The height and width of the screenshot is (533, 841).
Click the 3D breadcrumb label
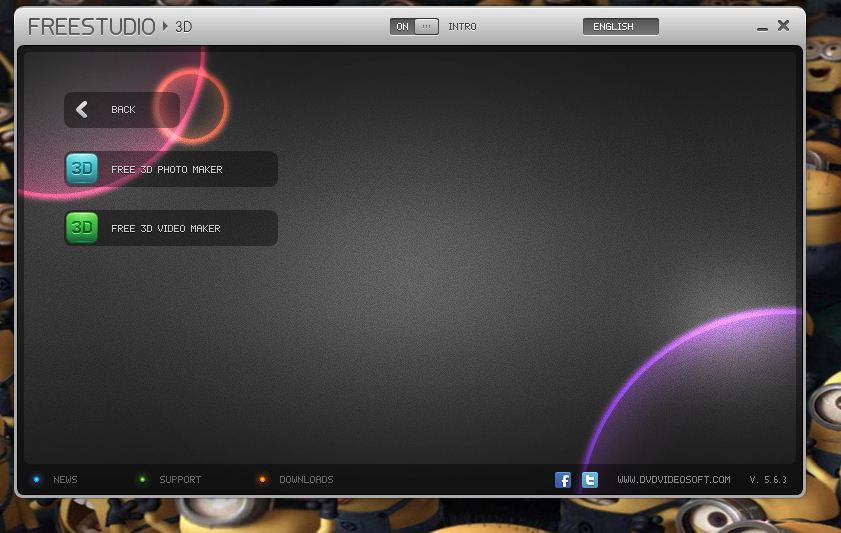(x=183, y=27)
